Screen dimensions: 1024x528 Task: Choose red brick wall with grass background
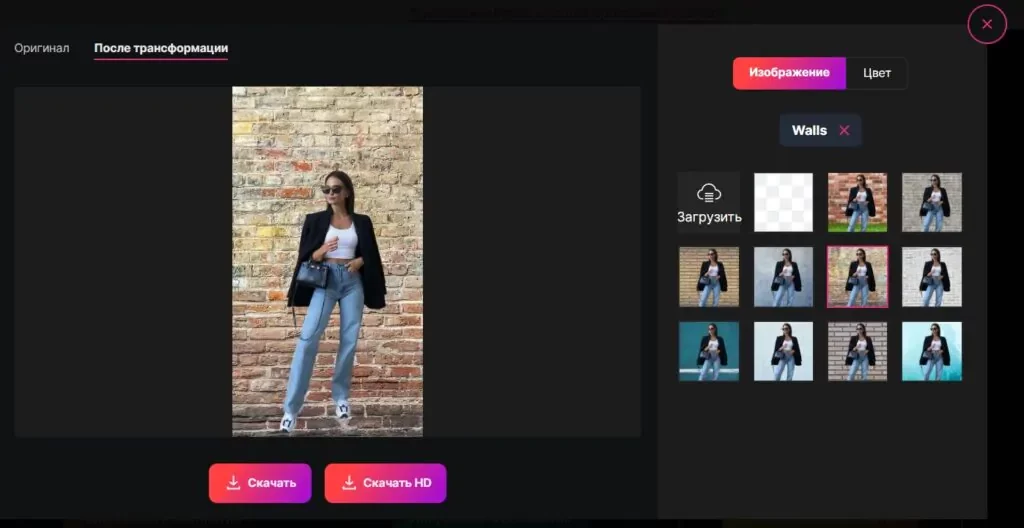click(x=857, y=202)
